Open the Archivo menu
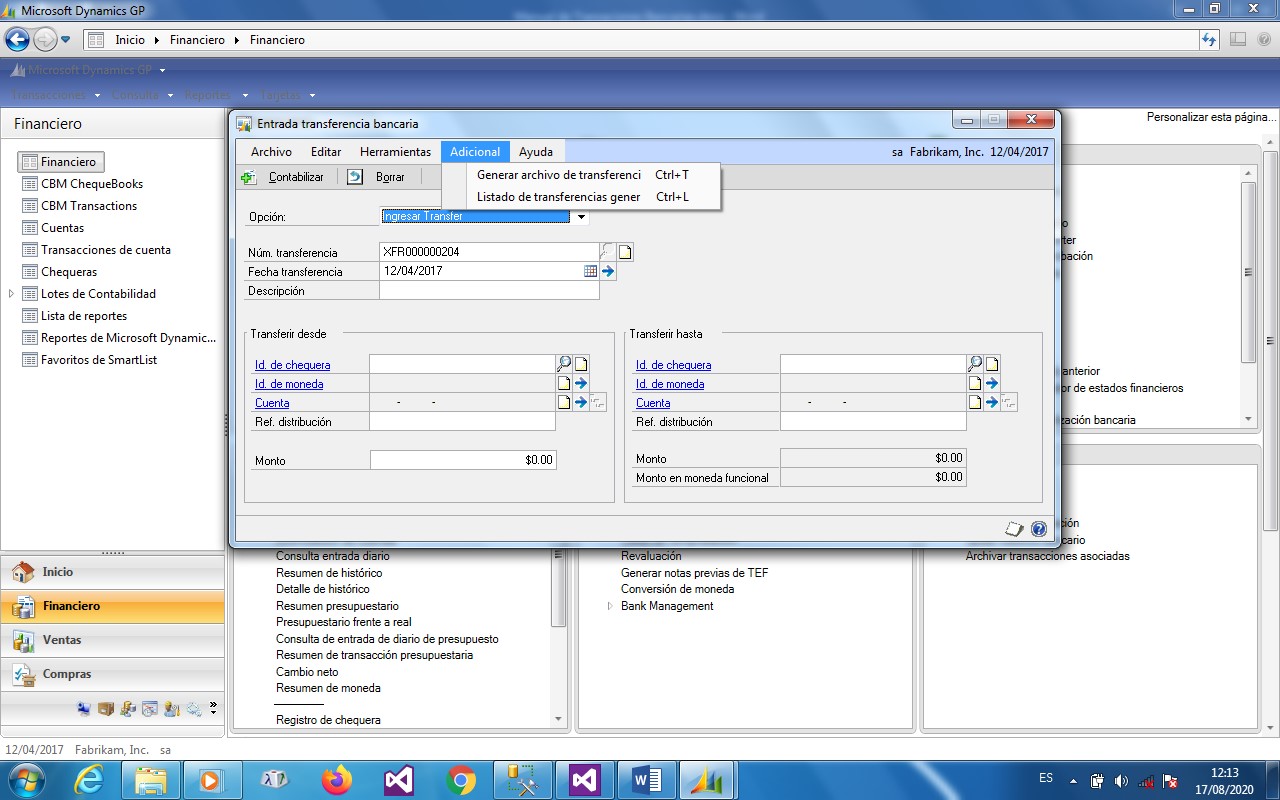The image size is (1280, 800). 271,152
